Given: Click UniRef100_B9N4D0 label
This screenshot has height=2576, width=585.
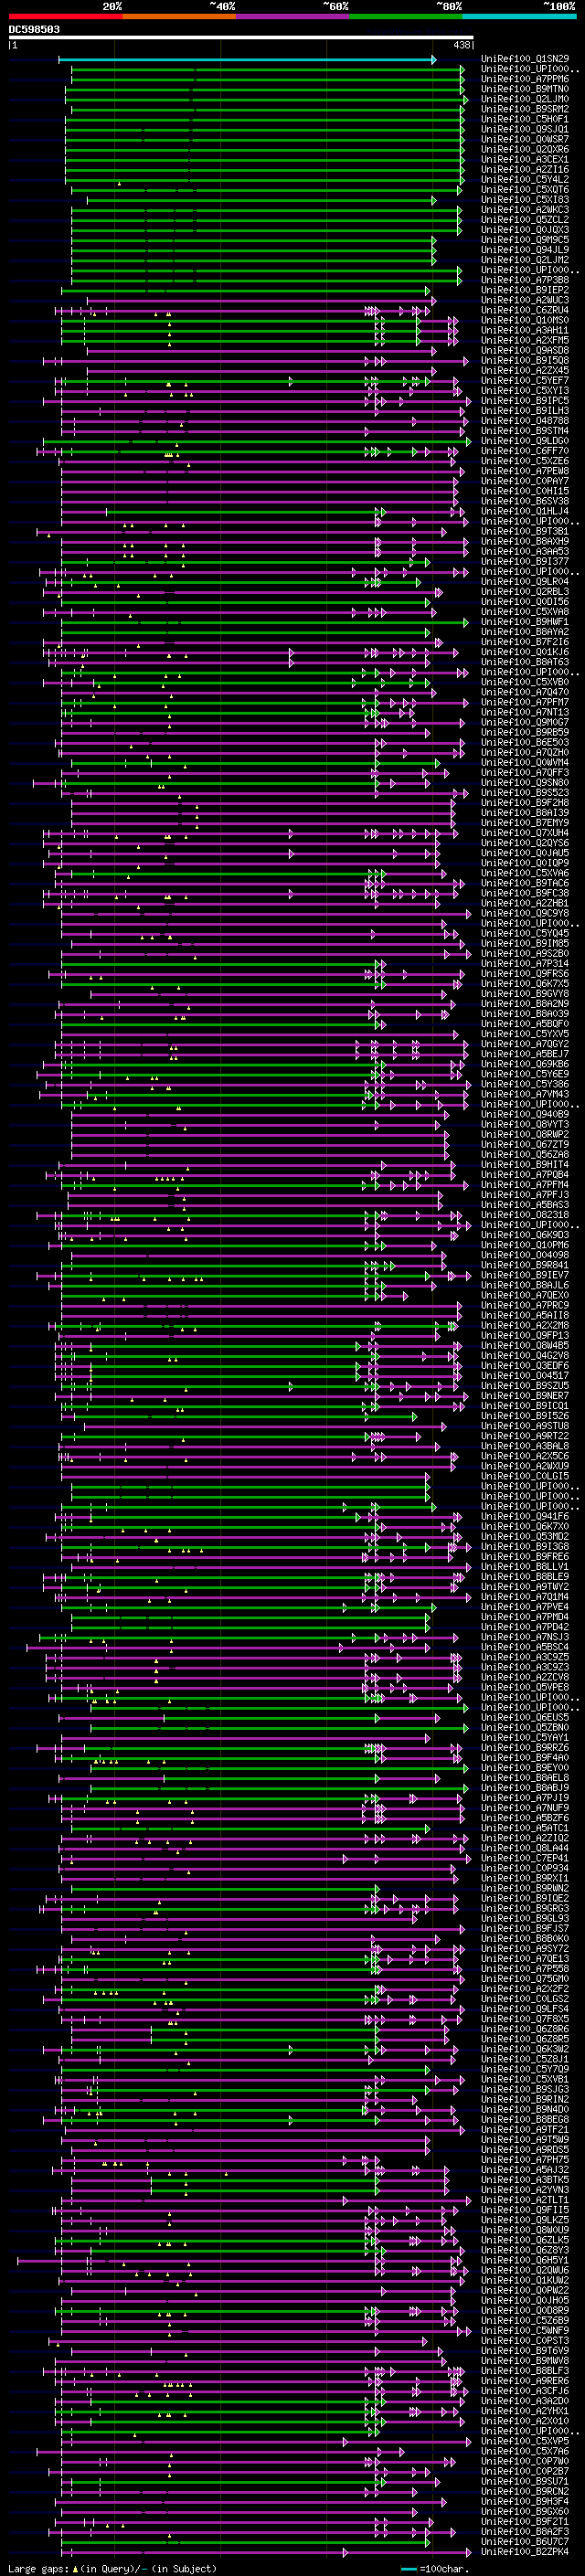Looking at the screenshot, I should 525,2109.
